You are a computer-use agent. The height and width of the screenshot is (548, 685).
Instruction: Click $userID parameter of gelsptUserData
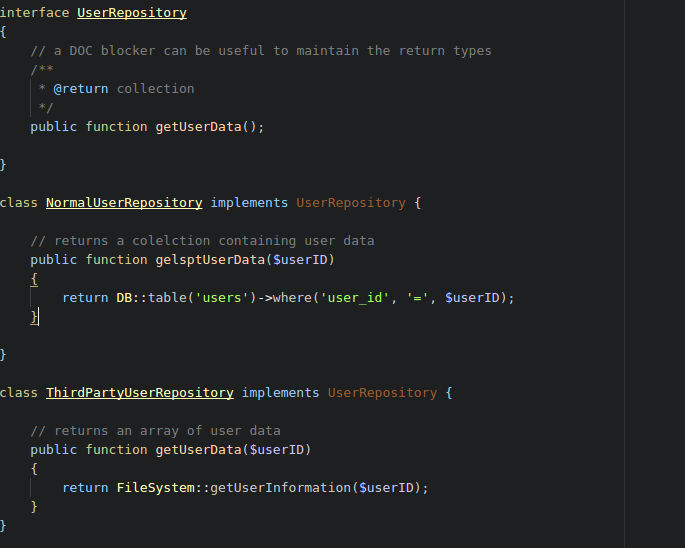pyautogui.click(x=300, y=260)
